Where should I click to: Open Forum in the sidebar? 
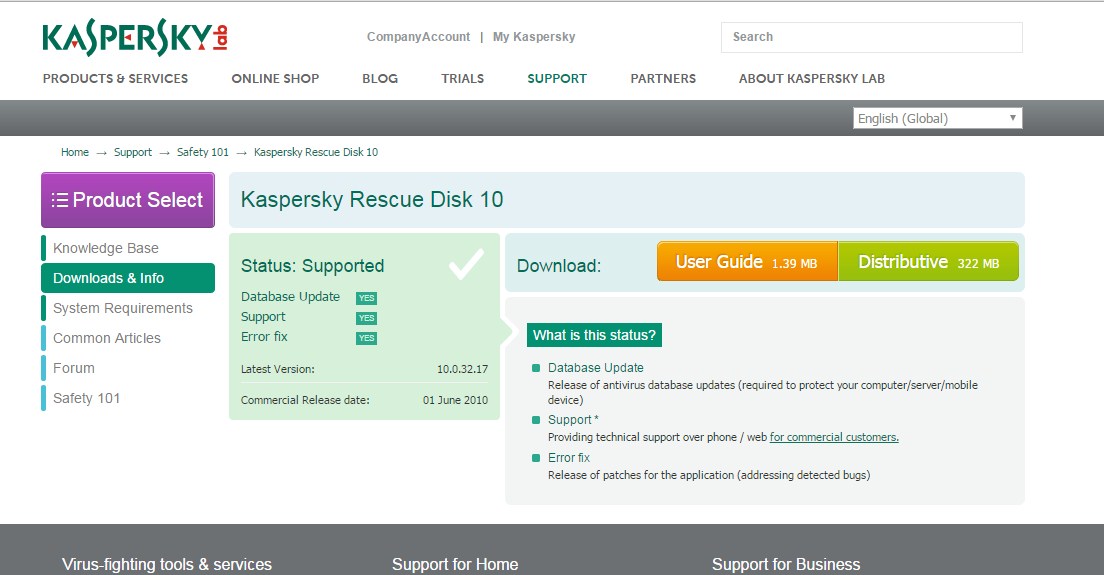pos(74,368)
